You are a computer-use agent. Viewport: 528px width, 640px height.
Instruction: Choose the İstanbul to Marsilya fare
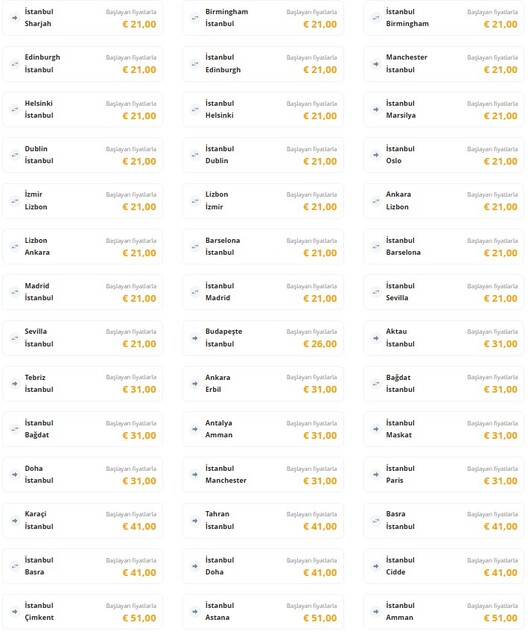pos(444,109)
